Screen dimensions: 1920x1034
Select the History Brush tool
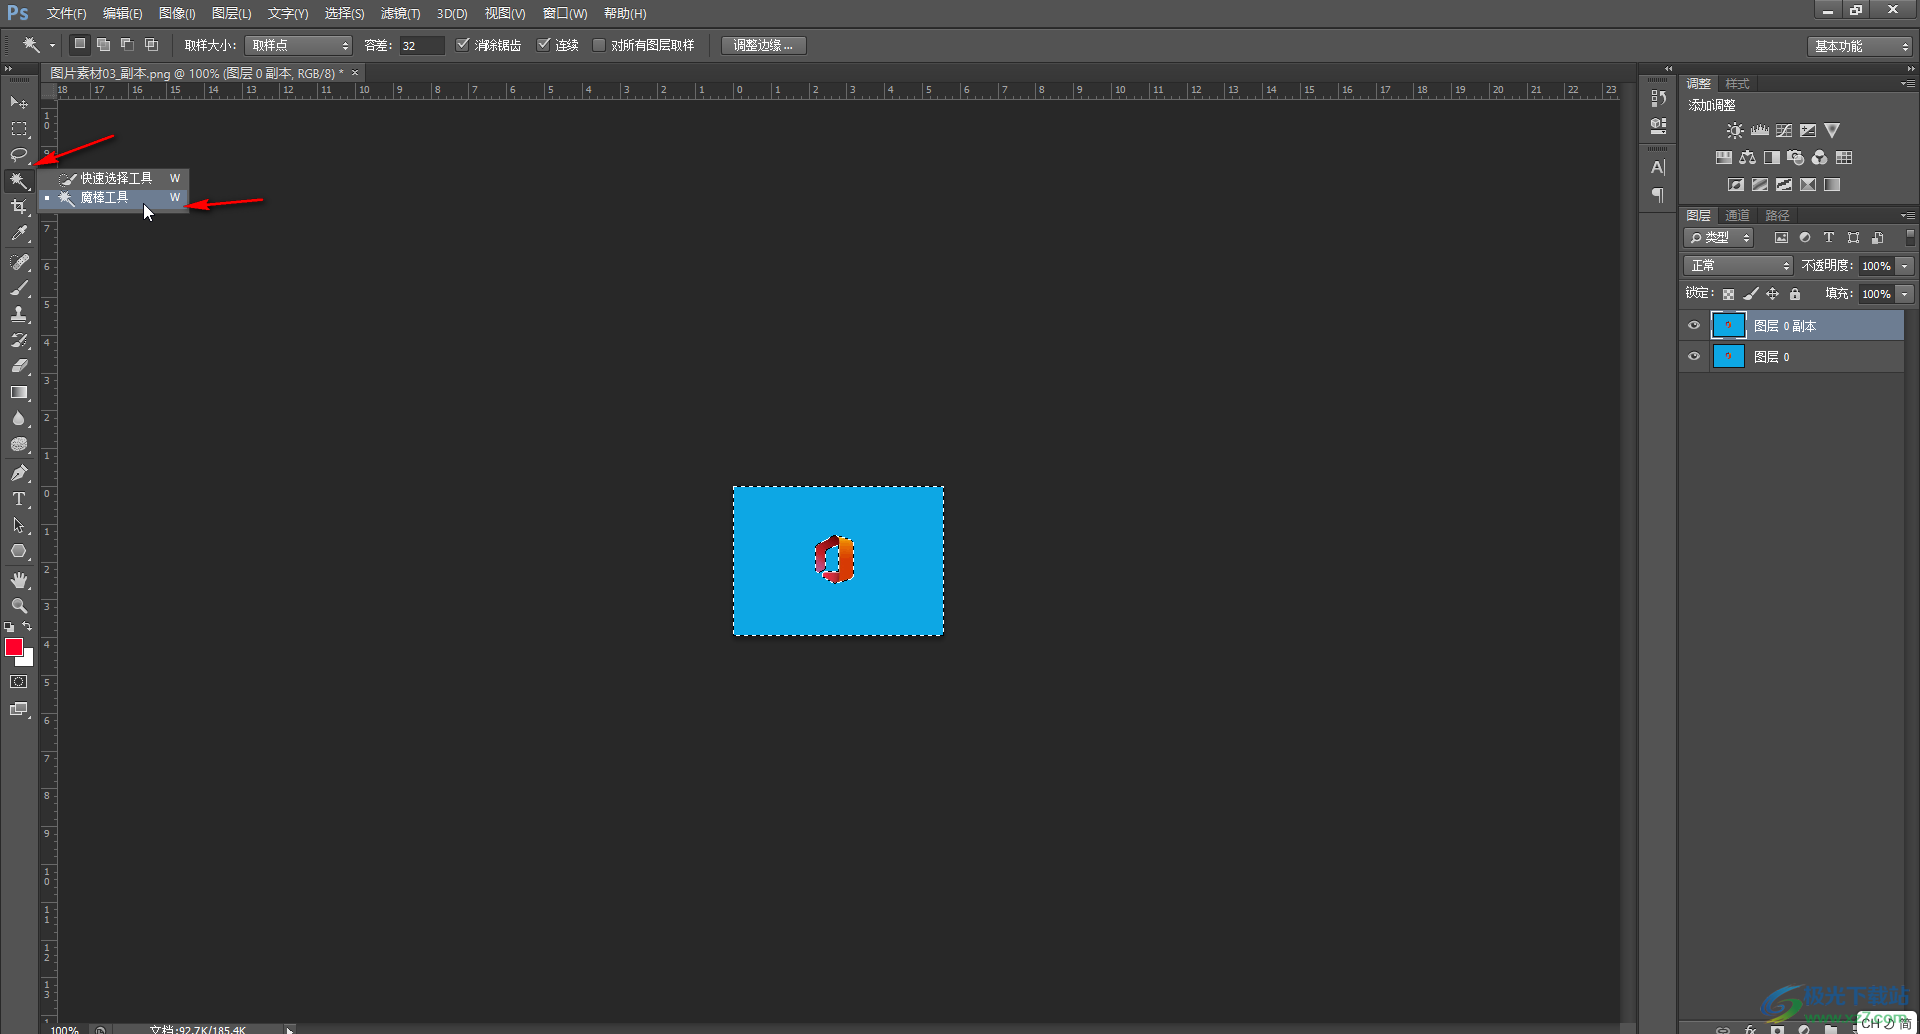(19, 340)
